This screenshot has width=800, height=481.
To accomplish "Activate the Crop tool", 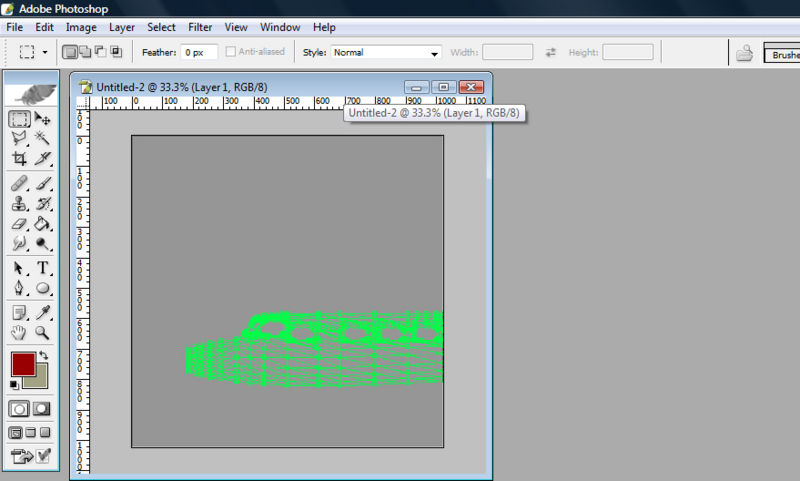I will 19,159.
